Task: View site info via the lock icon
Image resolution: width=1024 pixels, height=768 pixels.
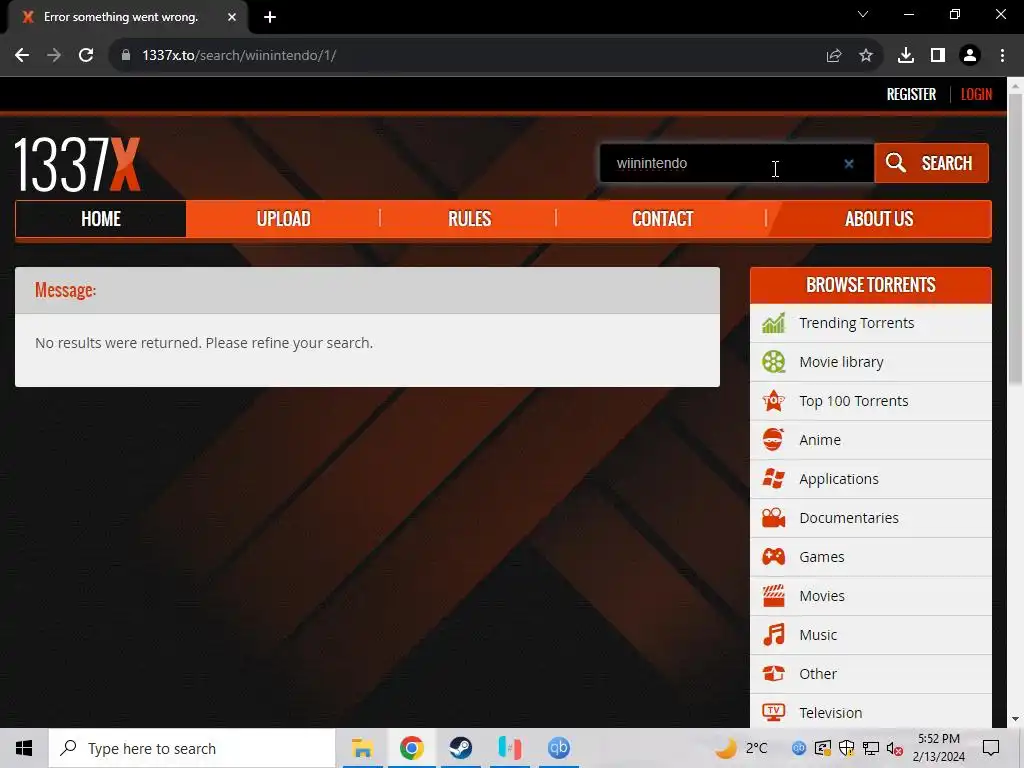Action: click(x=126, y=56)
